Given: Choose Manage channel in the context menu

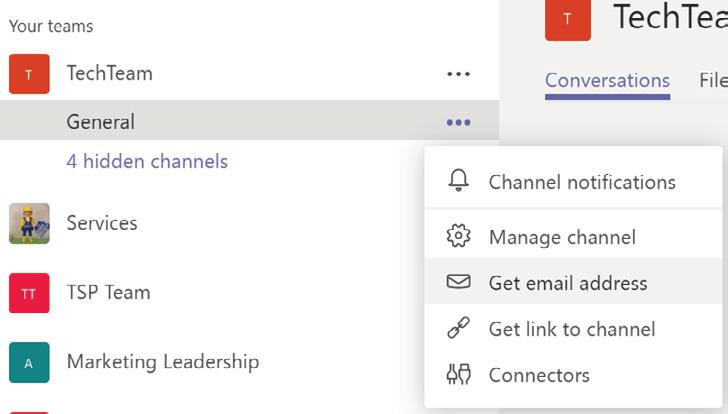Looking at the screenshot, I should click(573, 236).
